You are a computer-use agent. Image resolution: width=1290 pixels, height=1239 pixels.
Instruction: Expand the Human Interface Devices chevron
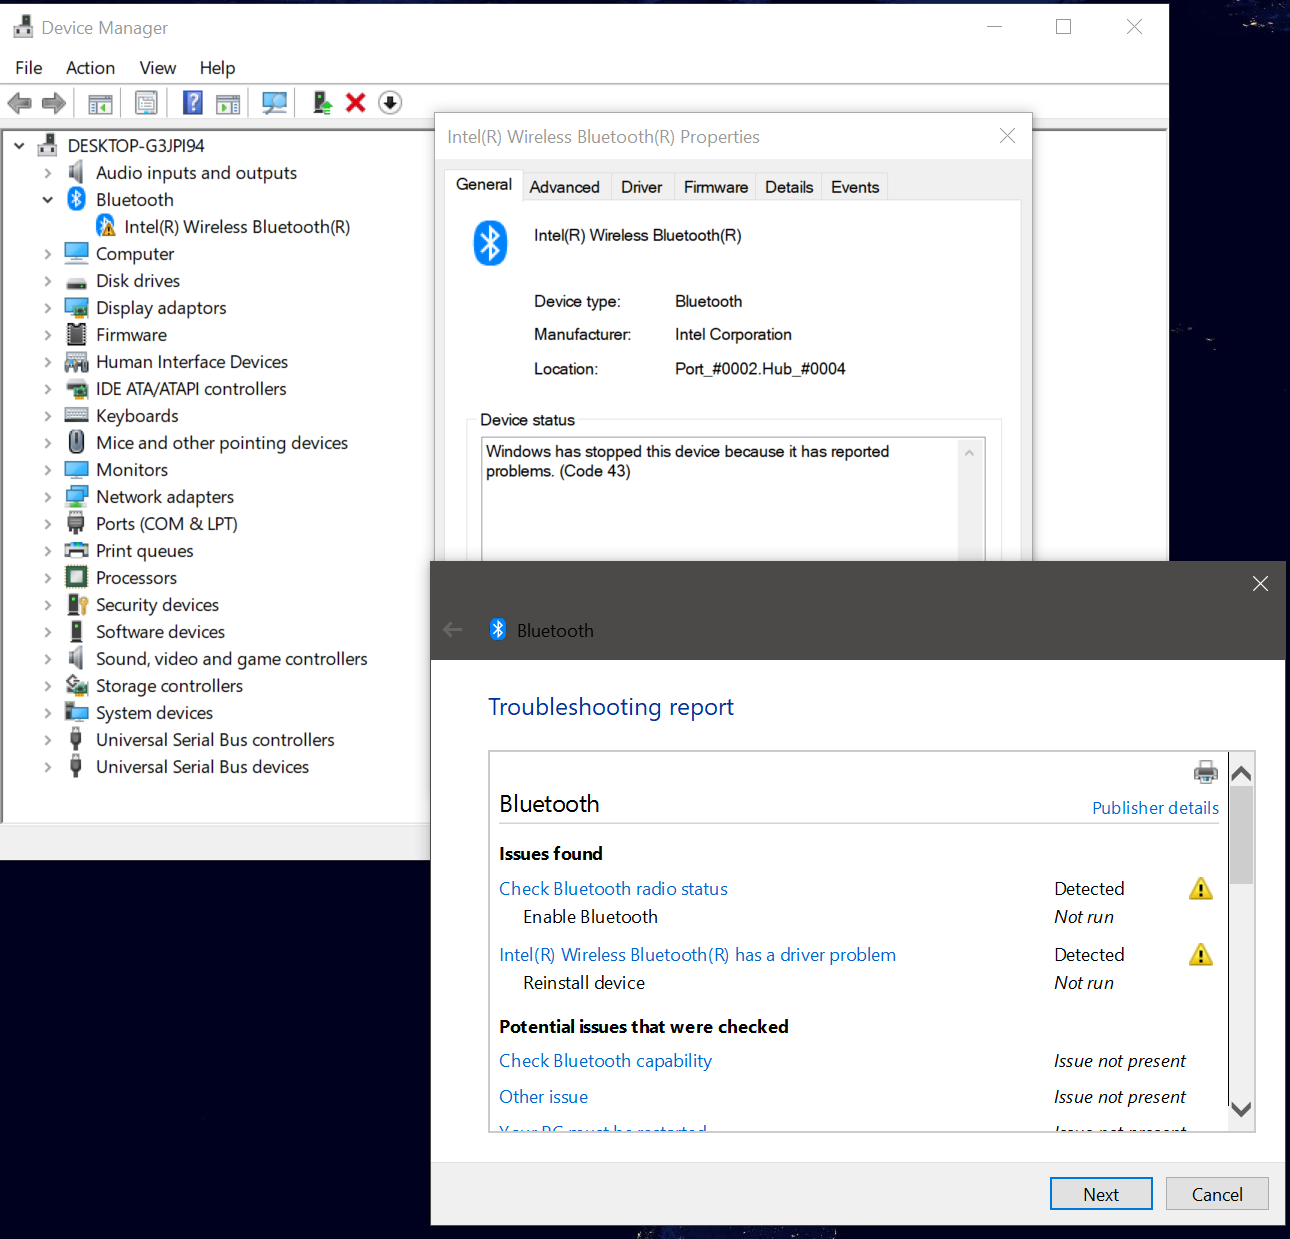(47, 362)
